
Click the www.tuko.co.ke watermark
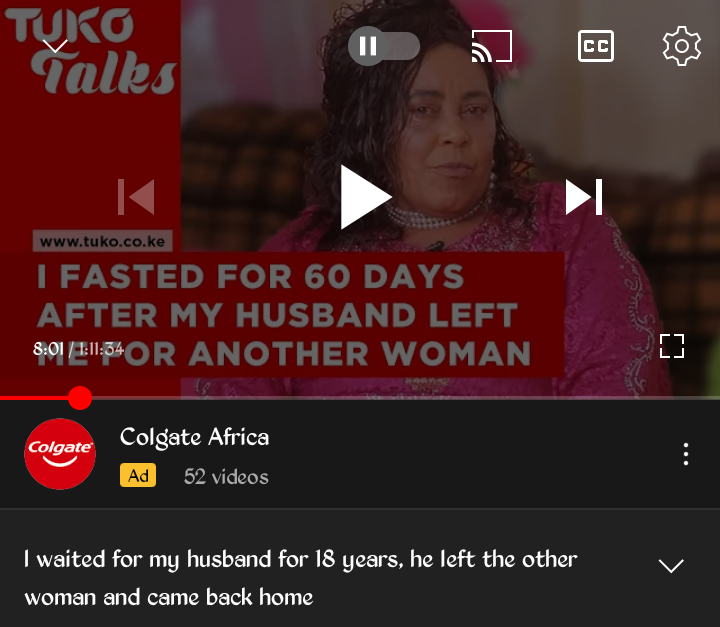tap(102, 241)
